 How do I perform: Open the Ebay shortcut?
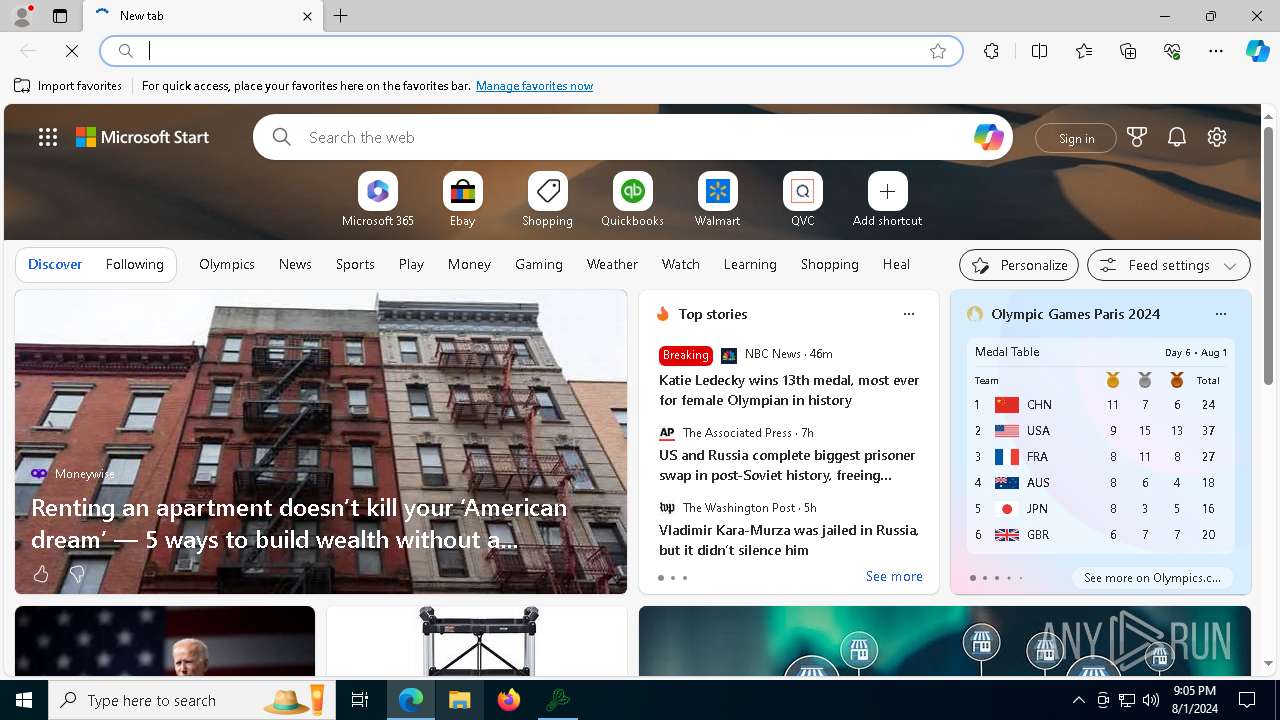(x=462, y=200)
